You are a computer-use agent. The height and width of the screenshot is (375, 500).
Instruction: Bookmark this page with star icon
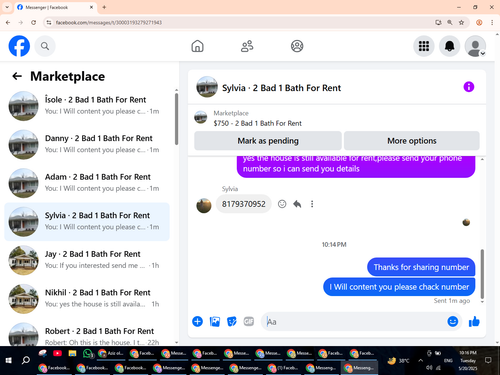click(461, 23)
